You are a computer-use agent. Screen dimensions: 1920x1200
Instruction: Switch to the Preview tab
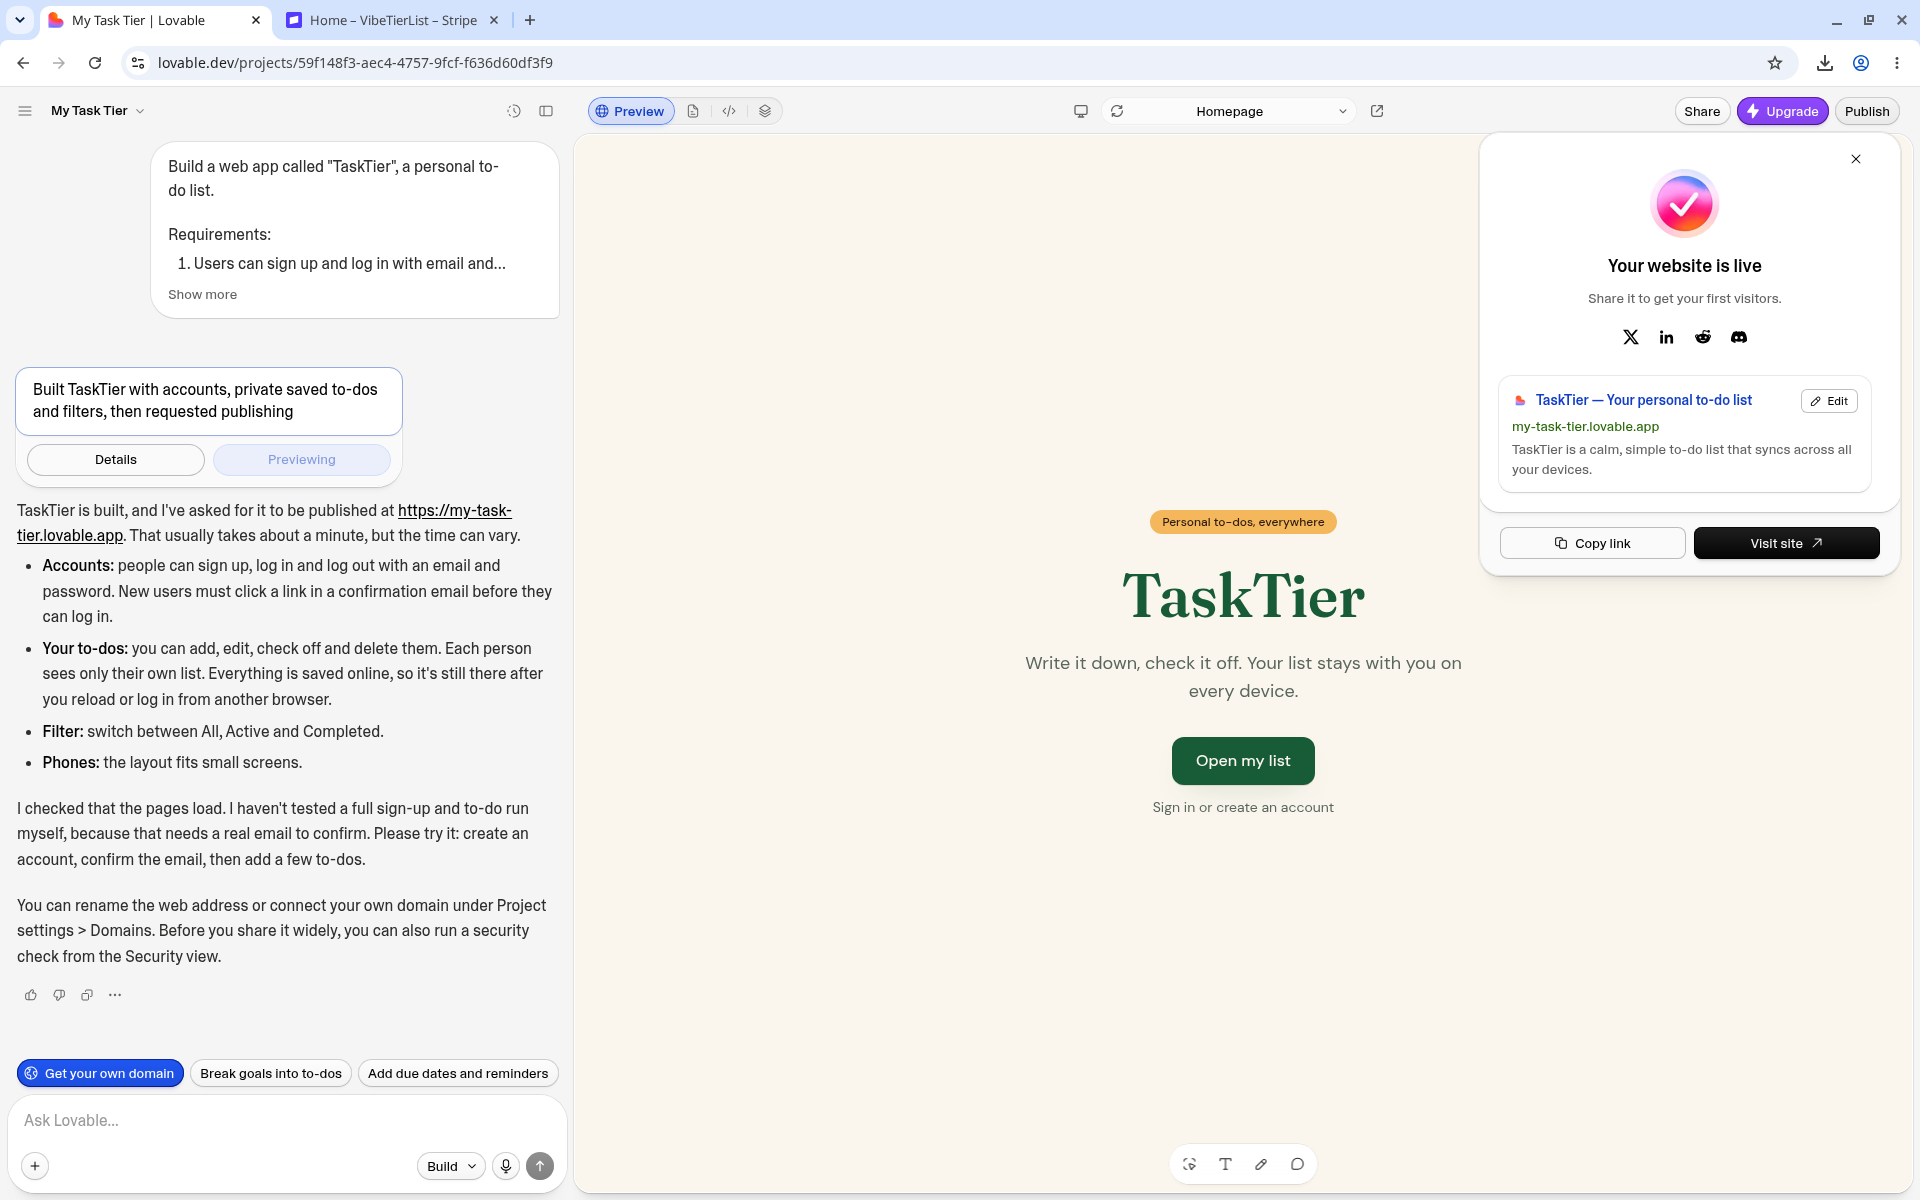(631, 111)
